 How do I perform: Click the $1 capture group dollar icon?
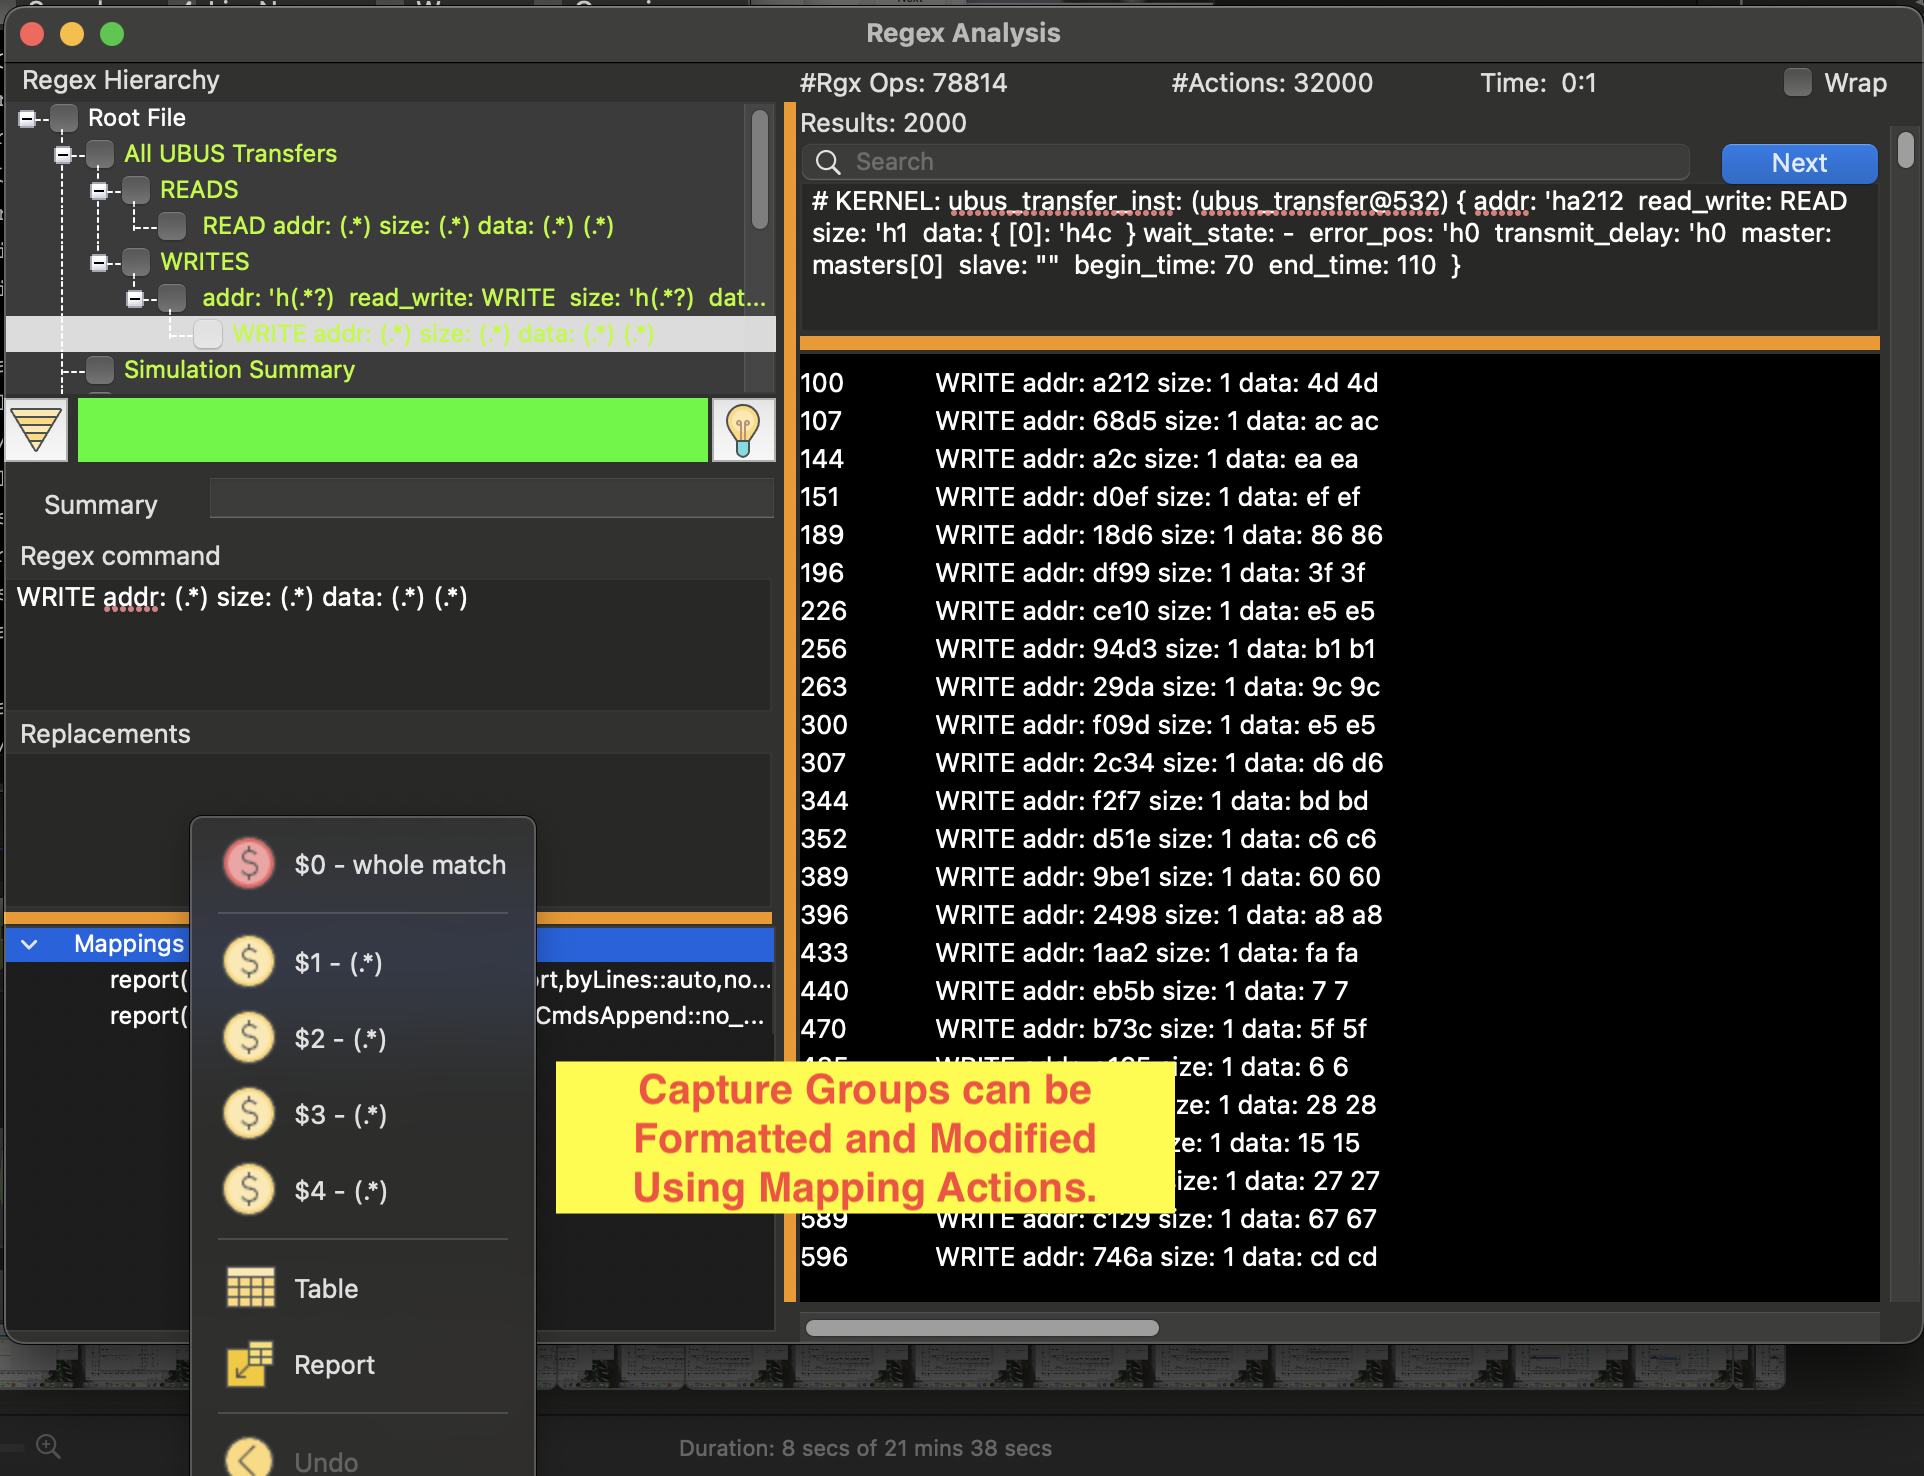tap(249, 962)
